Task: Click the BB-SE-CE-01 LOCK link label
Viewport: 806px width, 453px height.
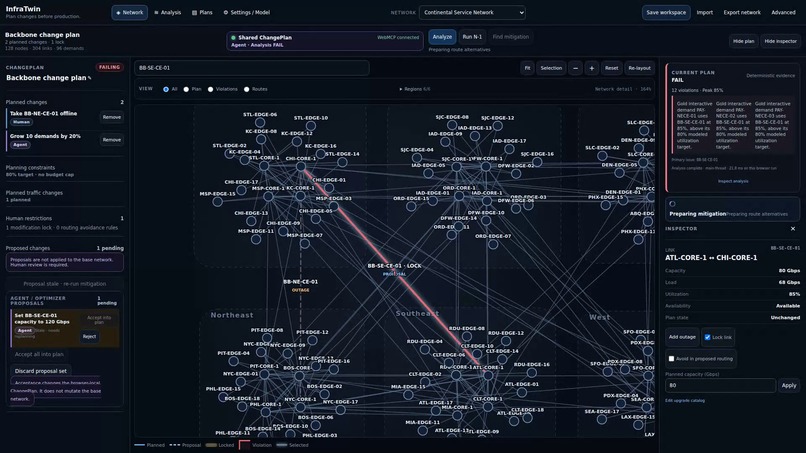Action: click(394, 266)
